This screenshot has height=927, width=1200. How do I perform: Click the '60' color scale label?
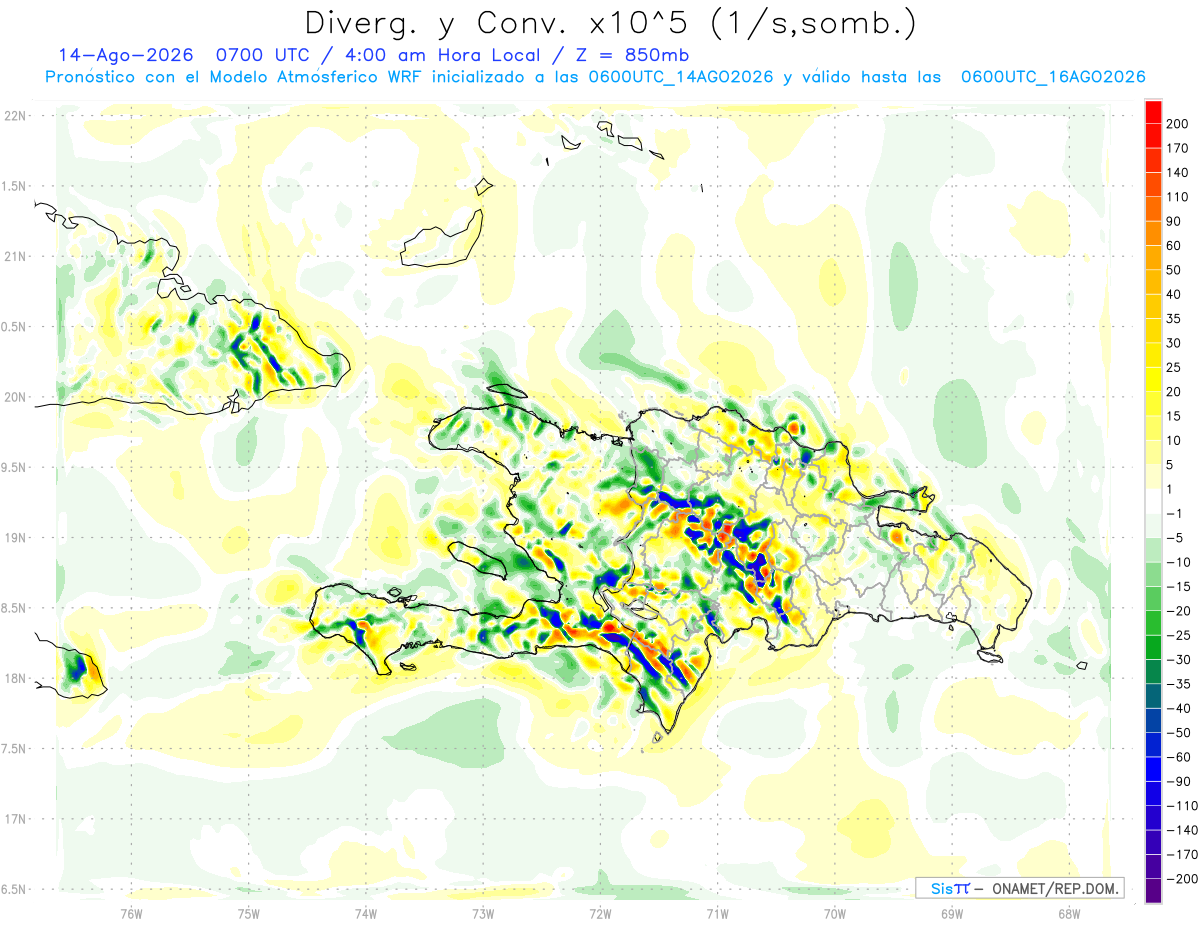[1175, 246]
